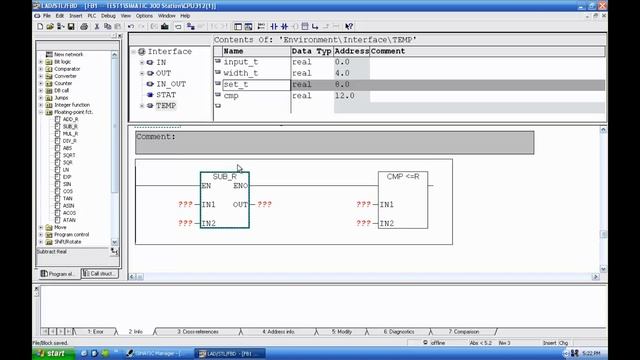Select the DIV_R element in catalog
Screen dimensions: 640x360
coord(69,141)
